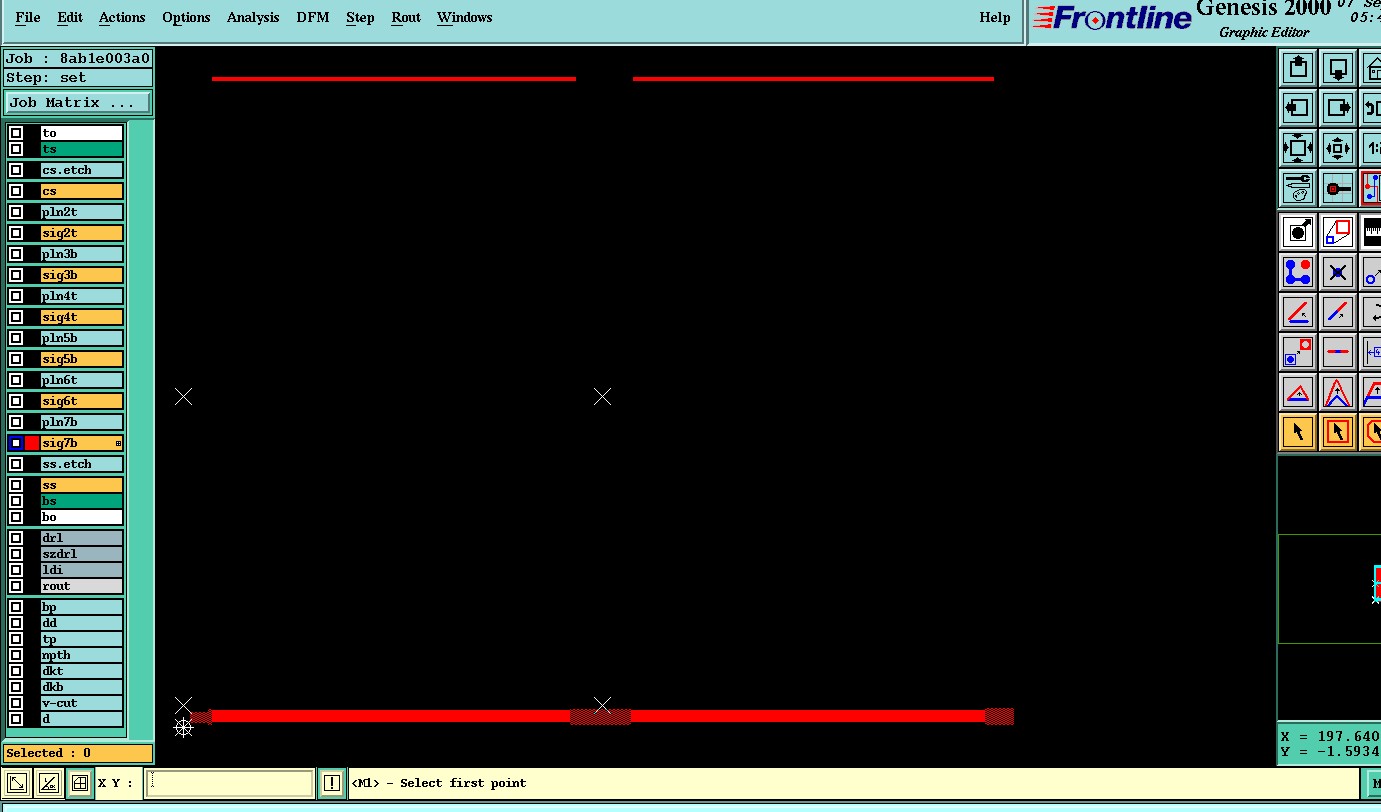Open the wrench and palette tools icon
This screenshot has width=1381, height=812.
point(1297,188)
